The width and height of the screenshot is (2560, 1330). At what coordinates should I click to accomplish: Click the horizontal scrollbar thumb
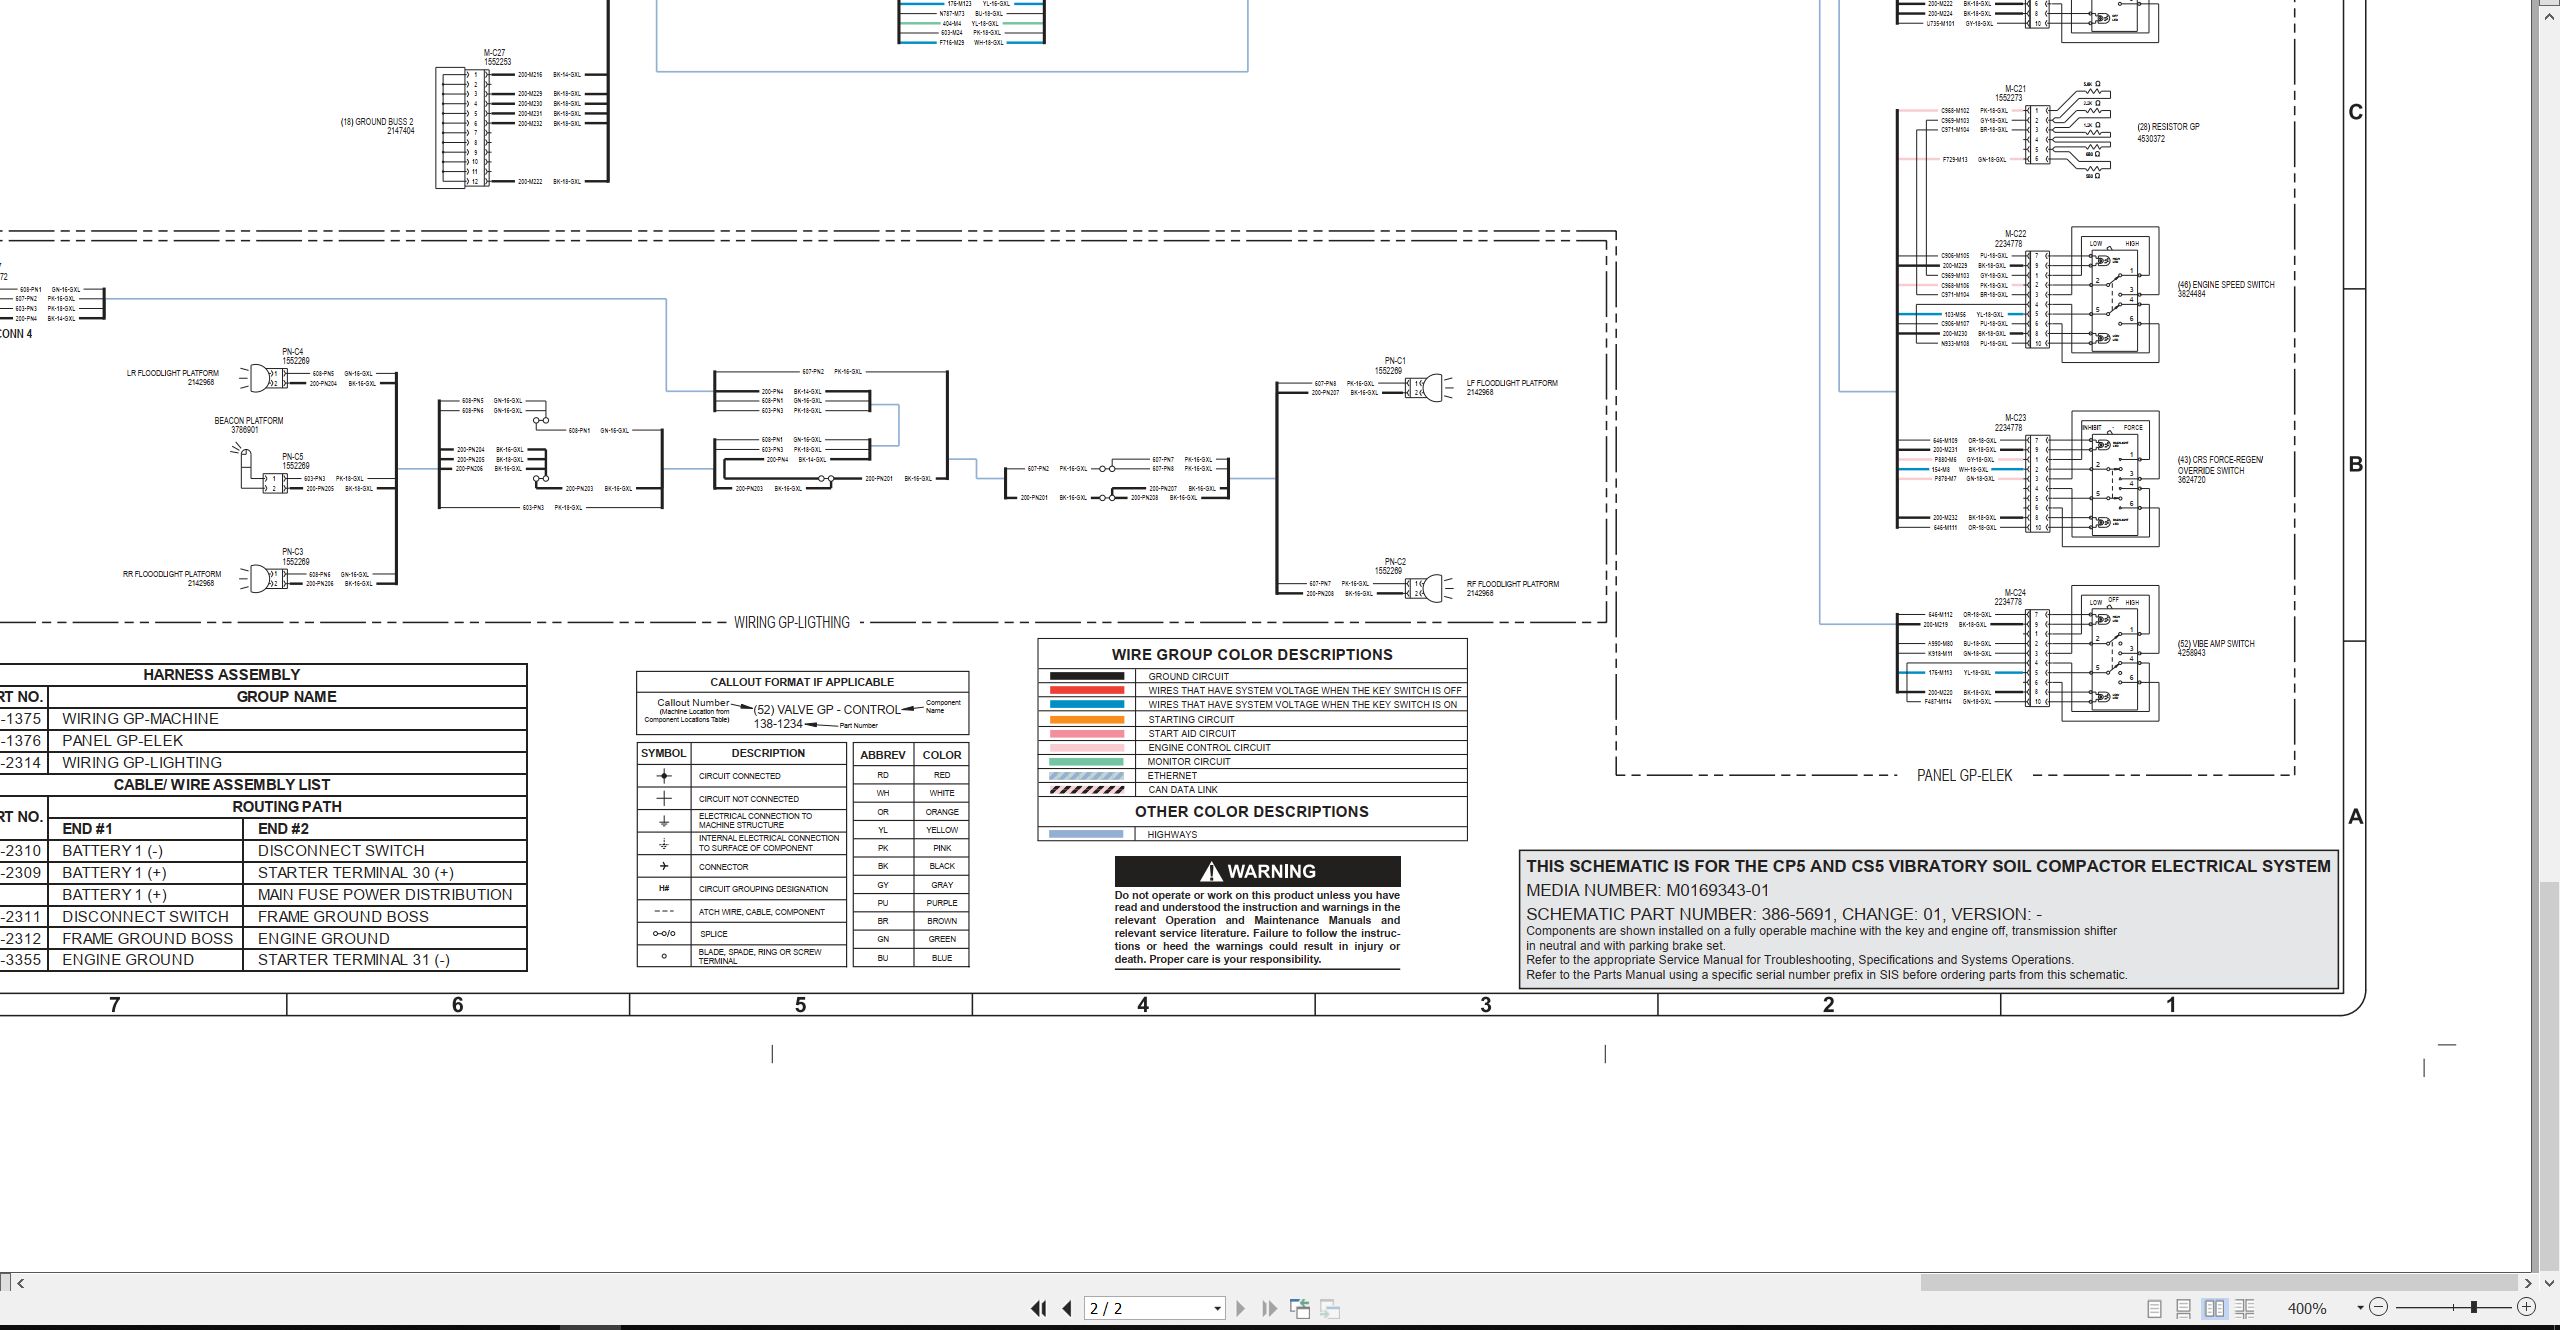2218,1283
